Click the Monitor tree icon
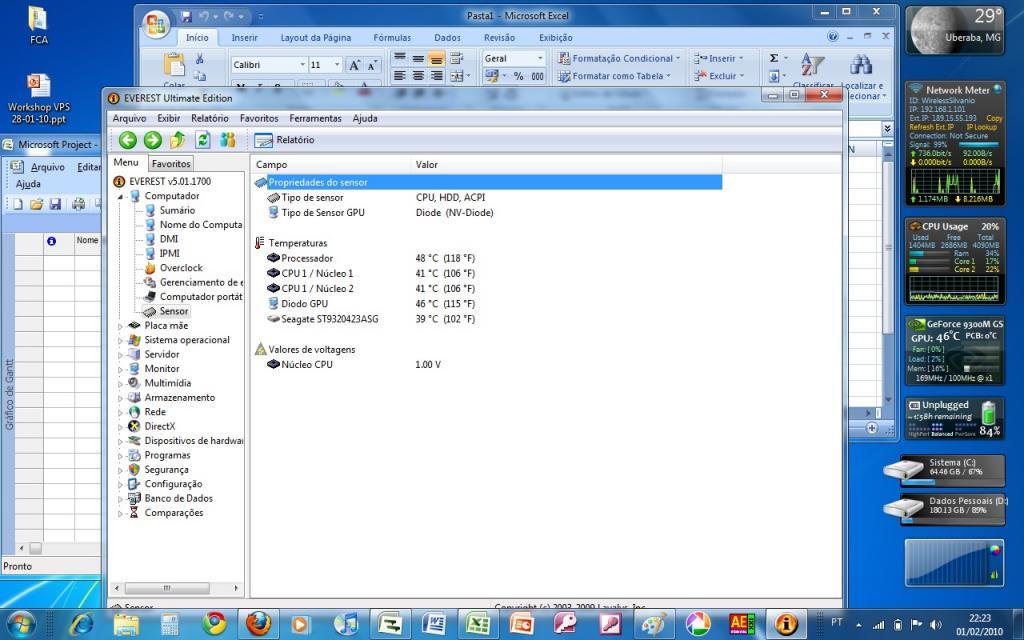The height and width of the screenshot is (640, 1024). click(x=134, y=368)
